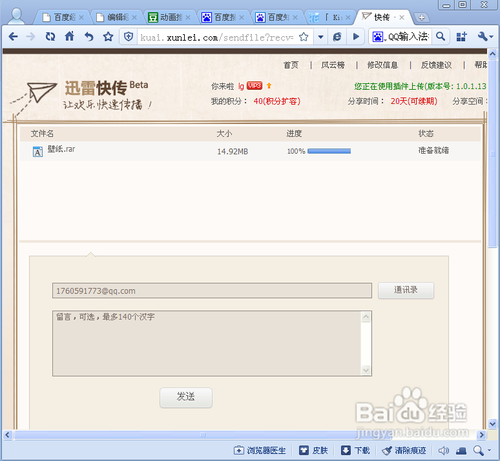Open the extensions grid icon
Screen dimensions: 500x461
[462, 37]
